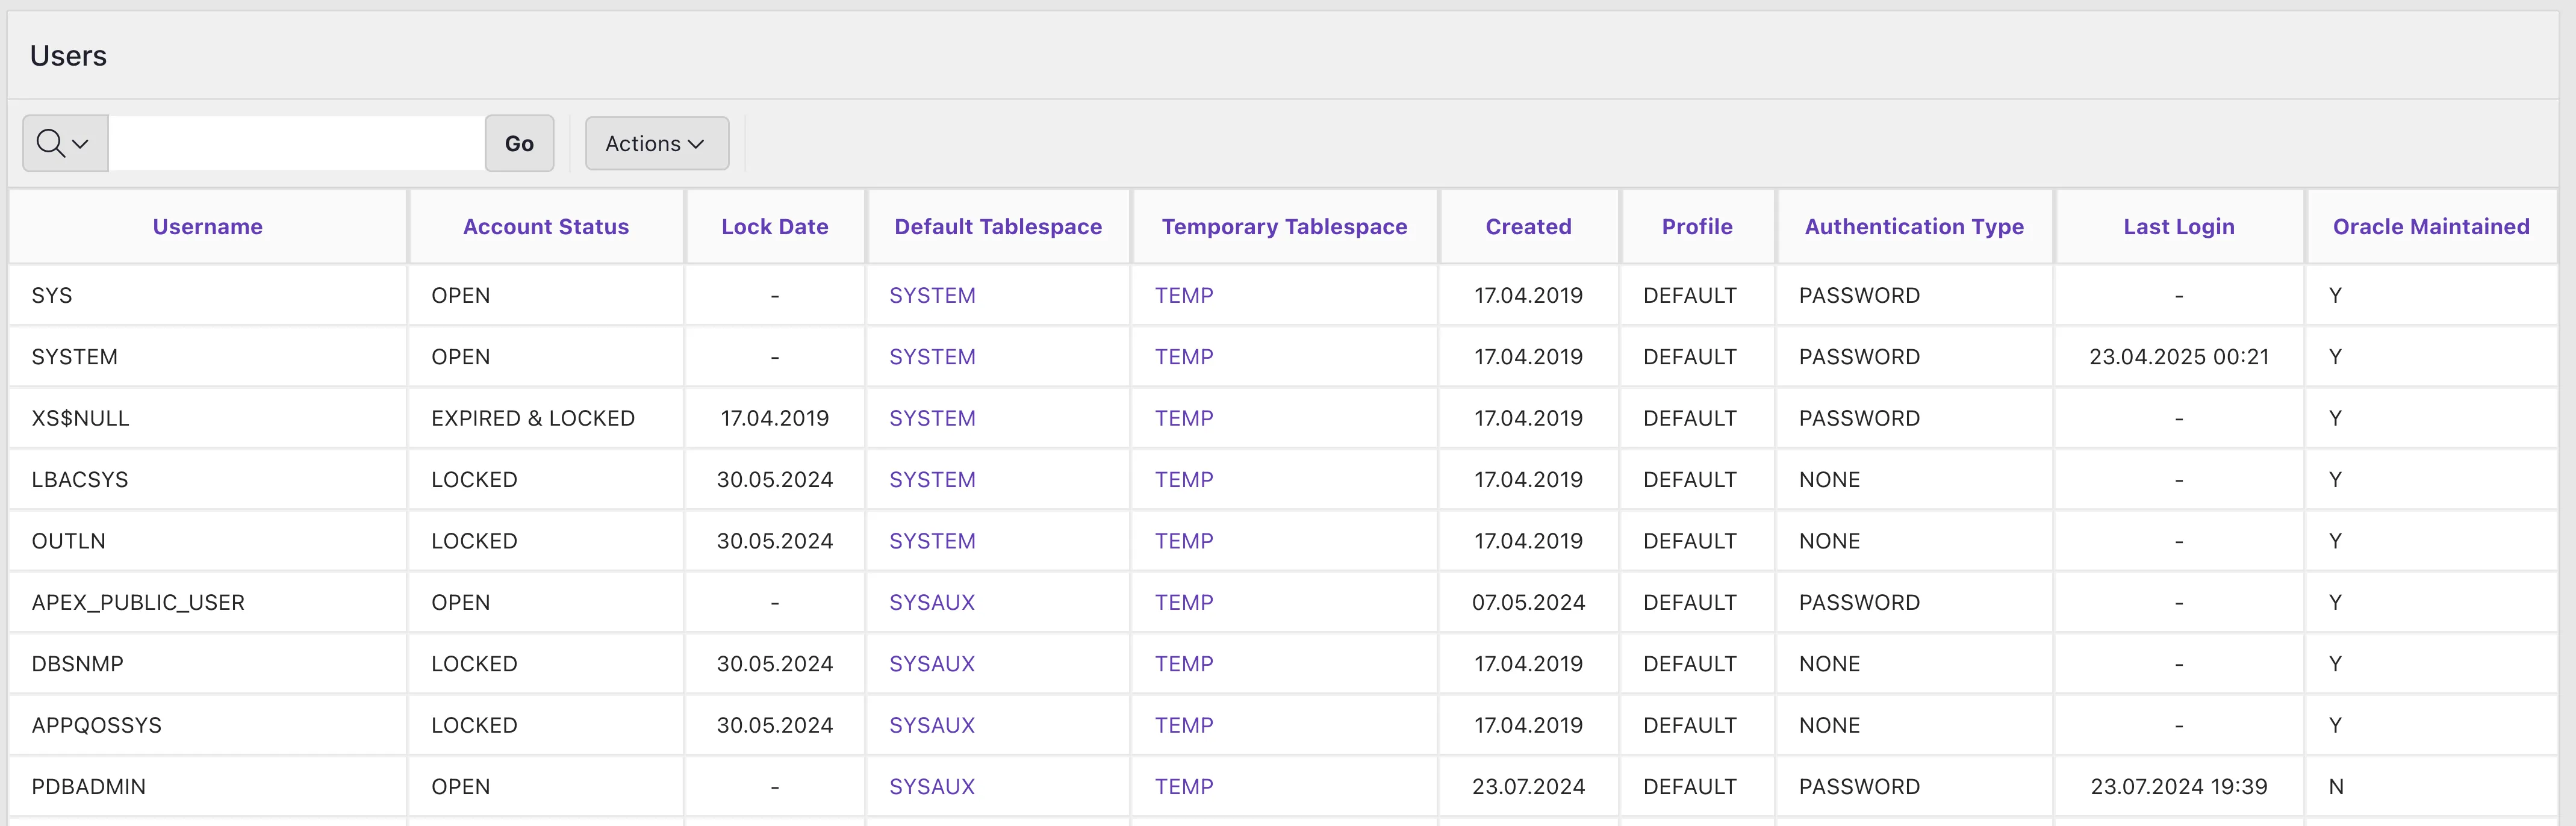
Task: Click the Lock Date column header
Action: click(774, 227)
